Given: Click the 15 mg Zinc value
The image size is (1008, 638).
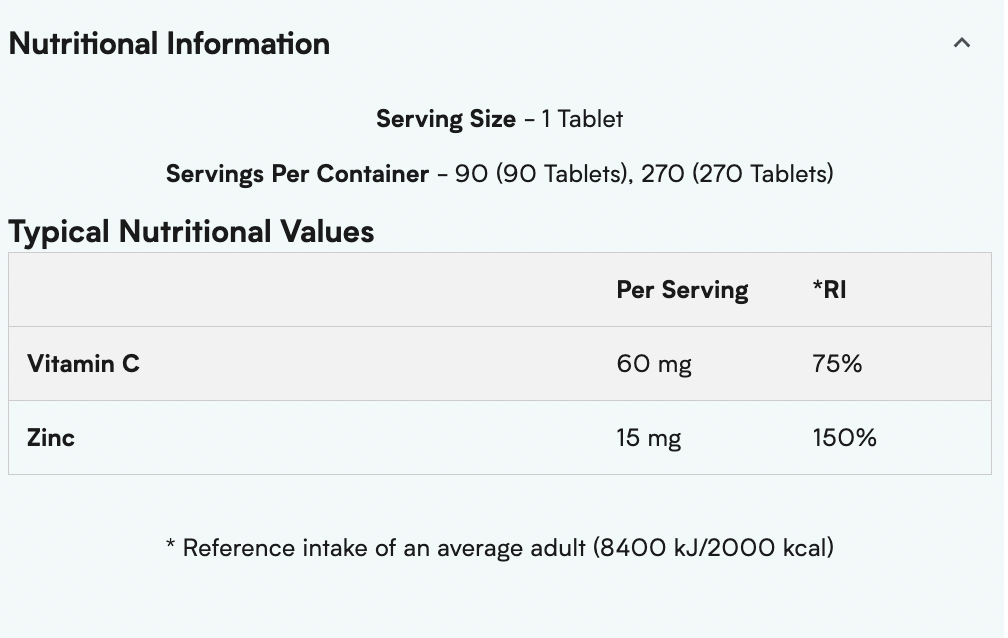Looking at the screenshot, I should coord(649,438).
